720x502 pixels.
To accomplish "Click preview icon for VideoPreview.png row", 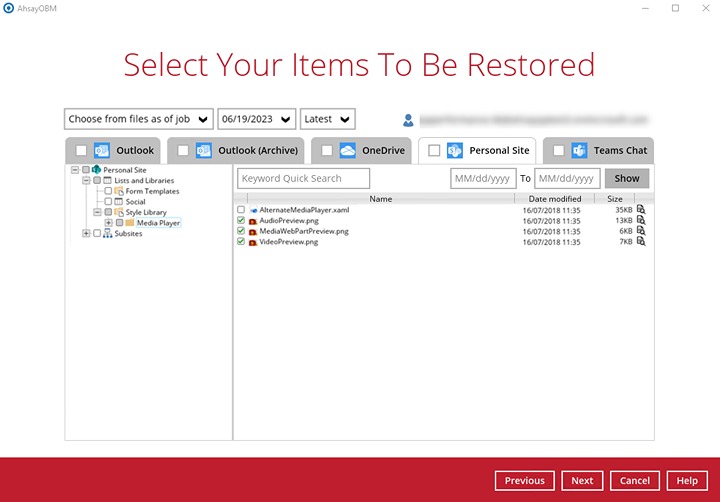I will [641, 242].
